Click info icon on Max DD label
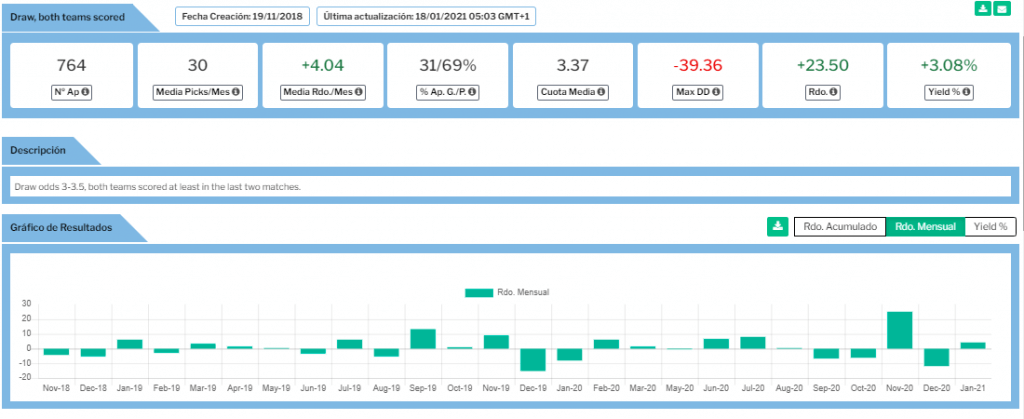This screenshot has height=419, width=1024. [717, 93]
